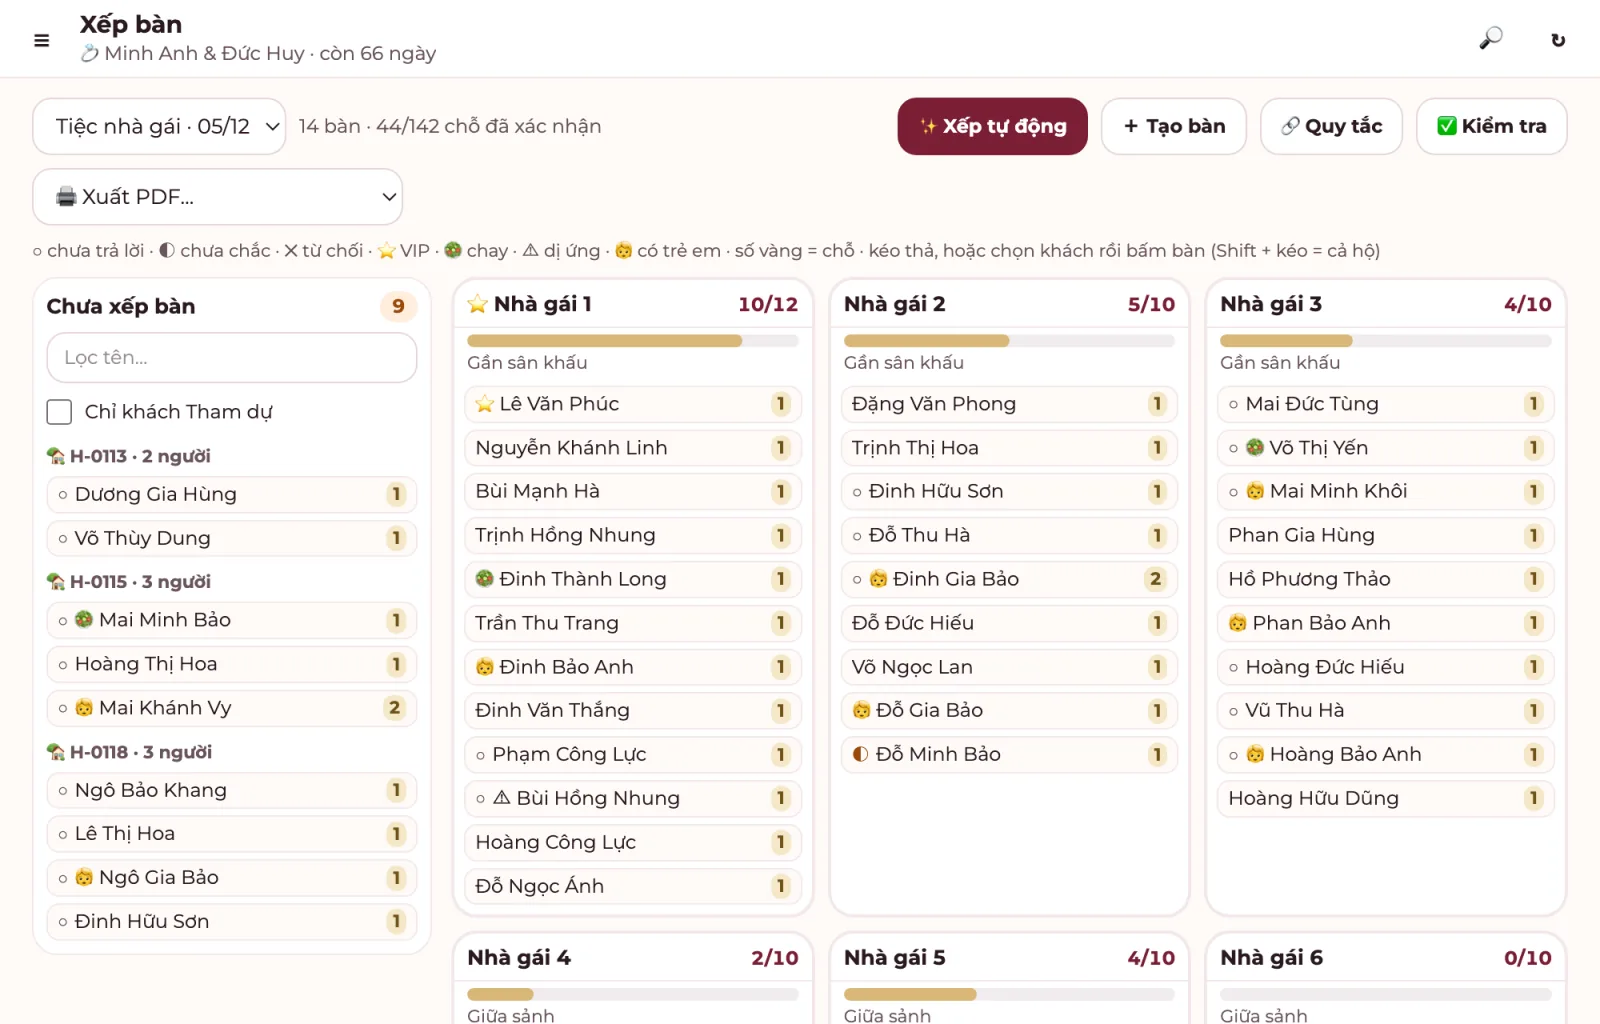Tick the 'Chỉ khách Tham dự' checkbox
1600x1024 pixels.
coord(59,412)
